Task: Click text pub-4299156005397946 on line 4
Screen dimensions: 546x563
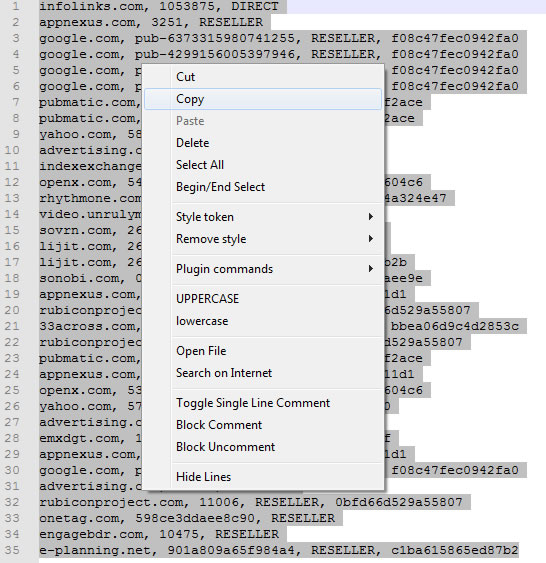Action: (215, 54)
